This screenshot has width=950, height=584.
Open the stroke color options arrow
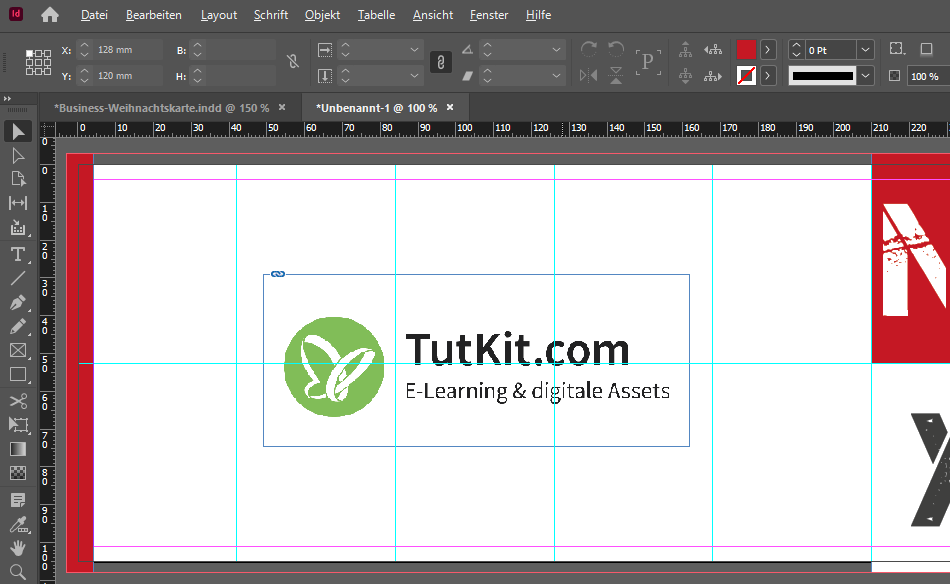tap(768, 76)
